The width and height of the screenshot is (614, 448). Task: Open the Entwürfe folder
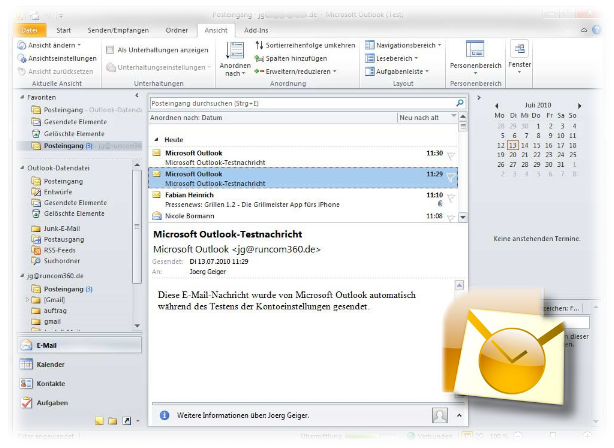(52, 192)
